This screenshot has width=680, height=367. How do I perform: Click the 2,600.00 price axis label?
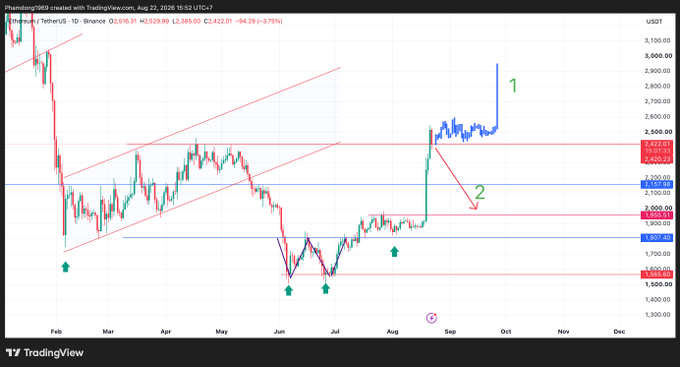657,116
